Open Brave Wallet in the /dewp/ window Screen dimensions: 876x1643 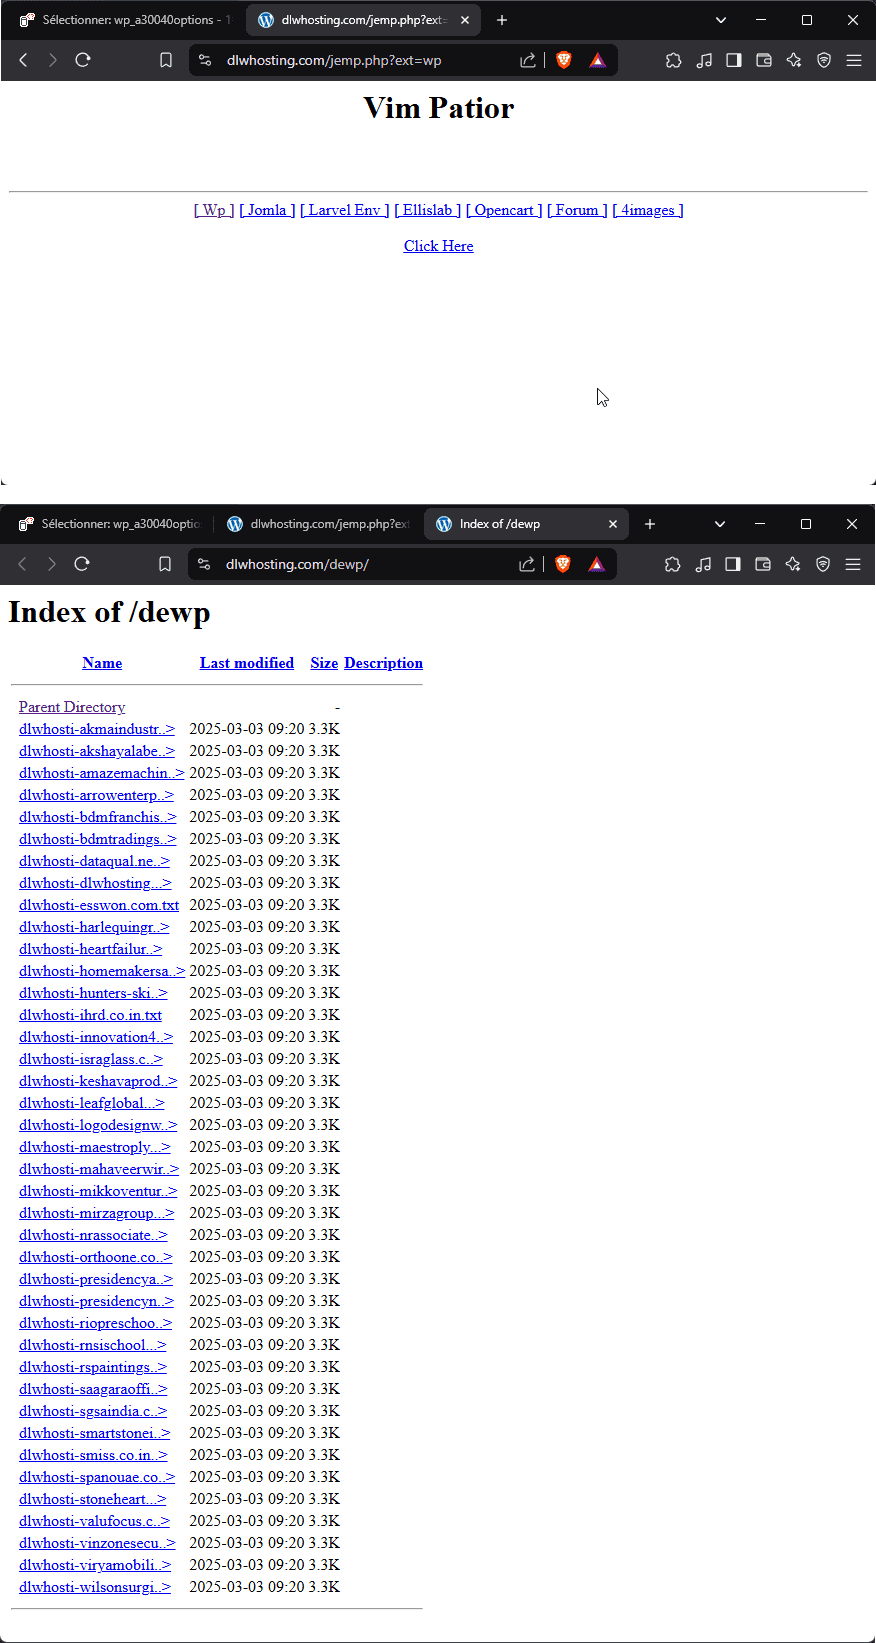click(763, 564)
